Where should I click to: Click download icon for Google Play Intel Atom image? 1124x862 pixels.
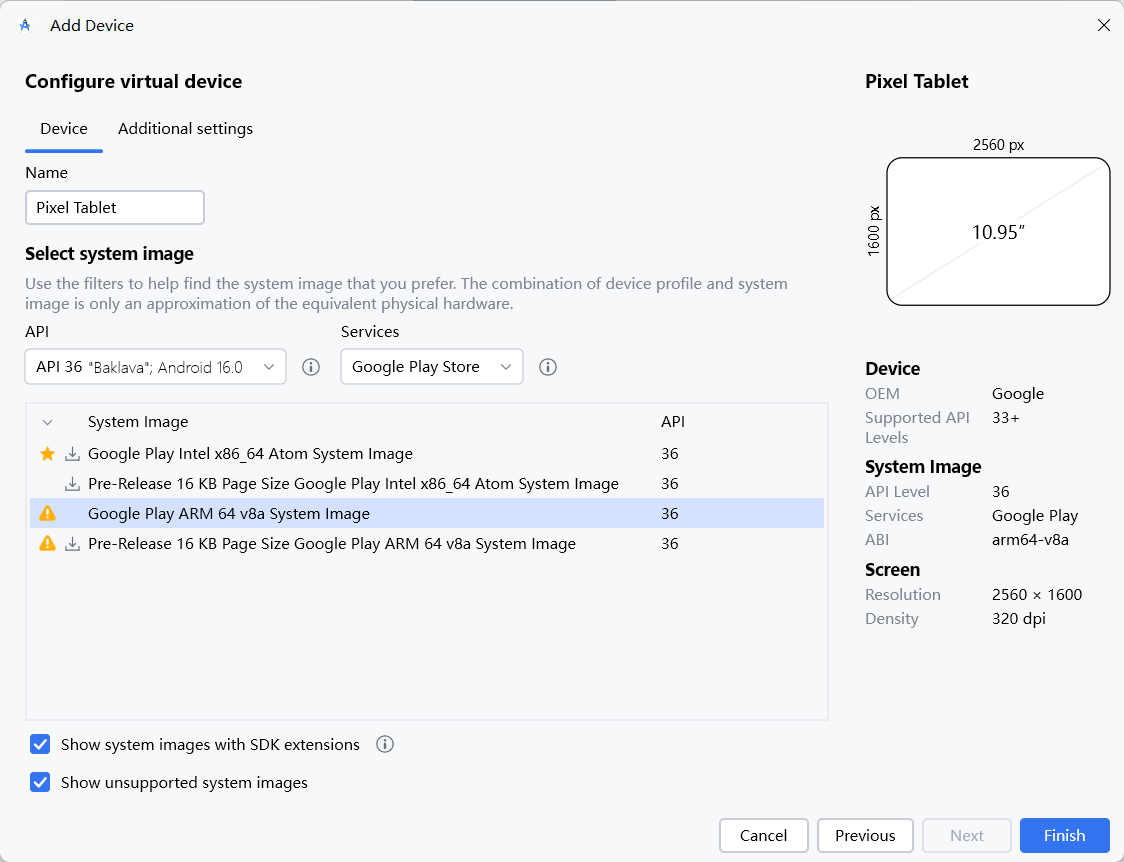tap(72, 454)
